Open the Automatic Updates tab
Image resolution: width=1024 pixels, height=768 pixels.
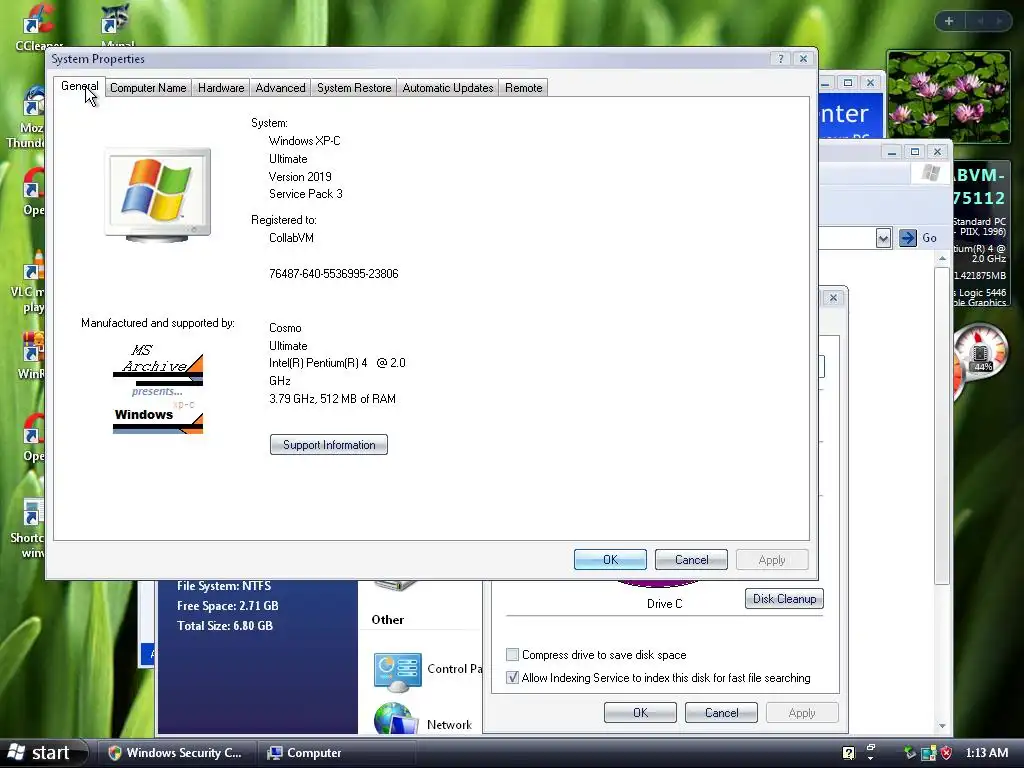click(447, 88)
